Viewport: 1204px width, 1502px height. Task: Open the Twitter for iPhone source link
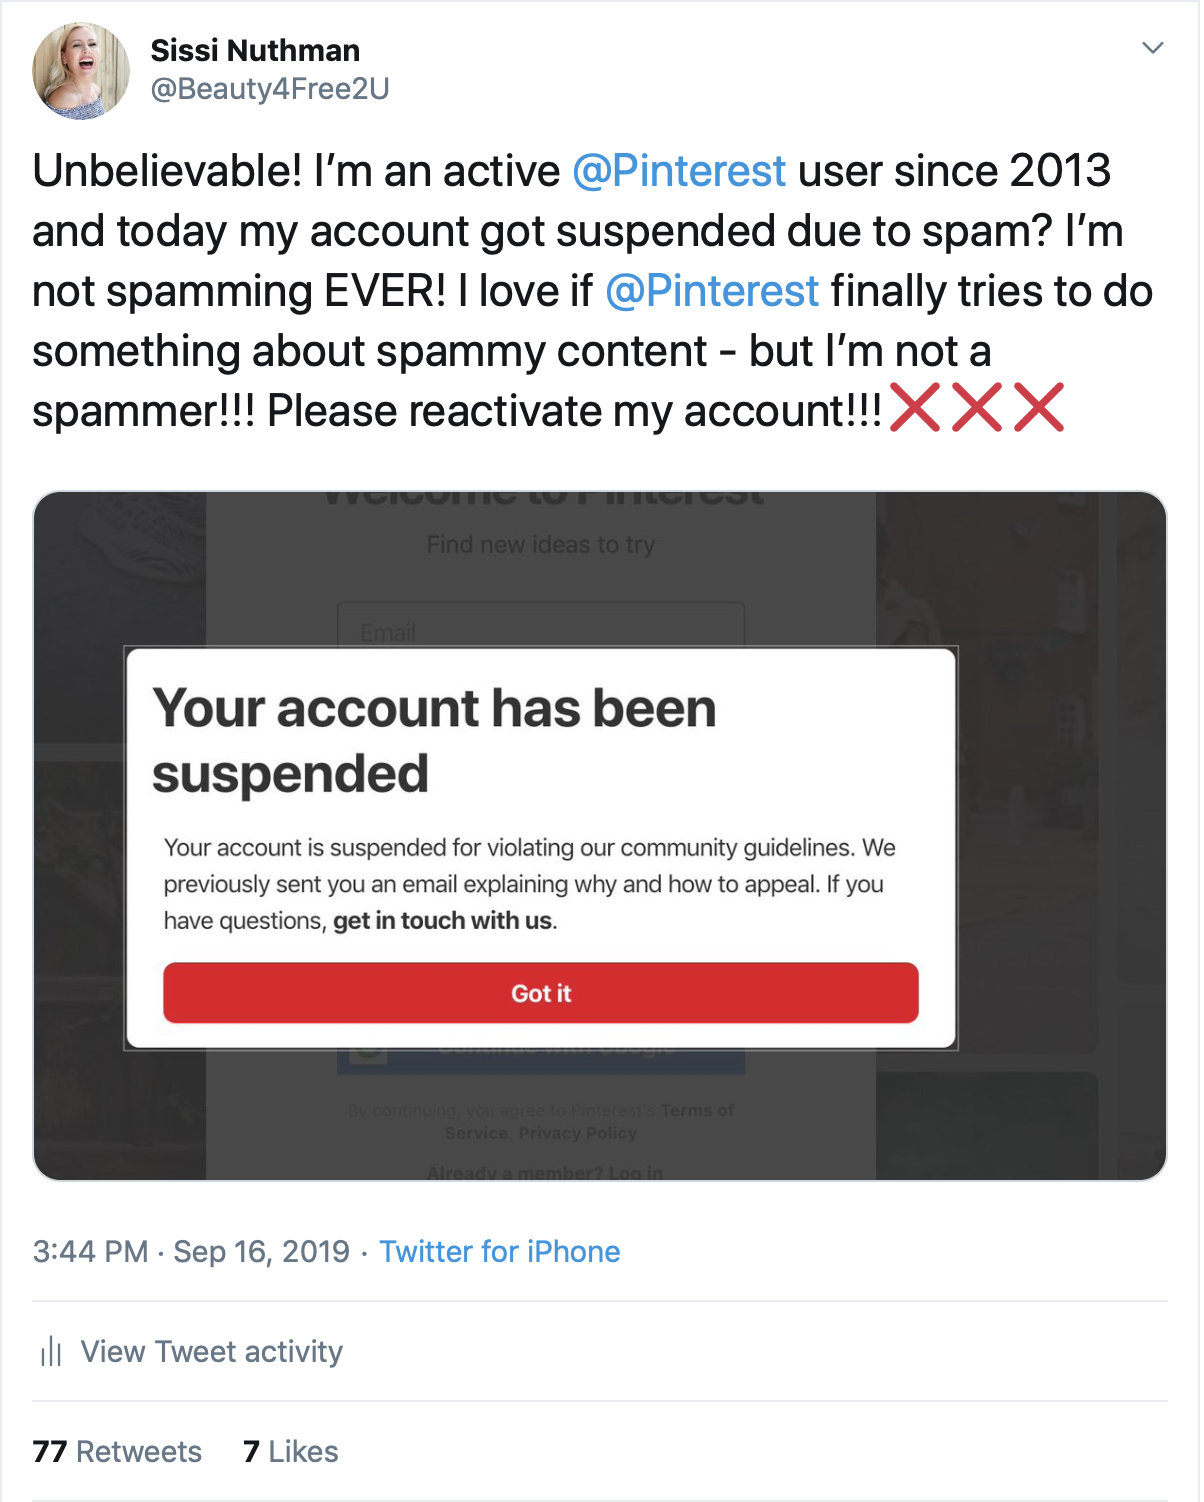coord(499,1251)
